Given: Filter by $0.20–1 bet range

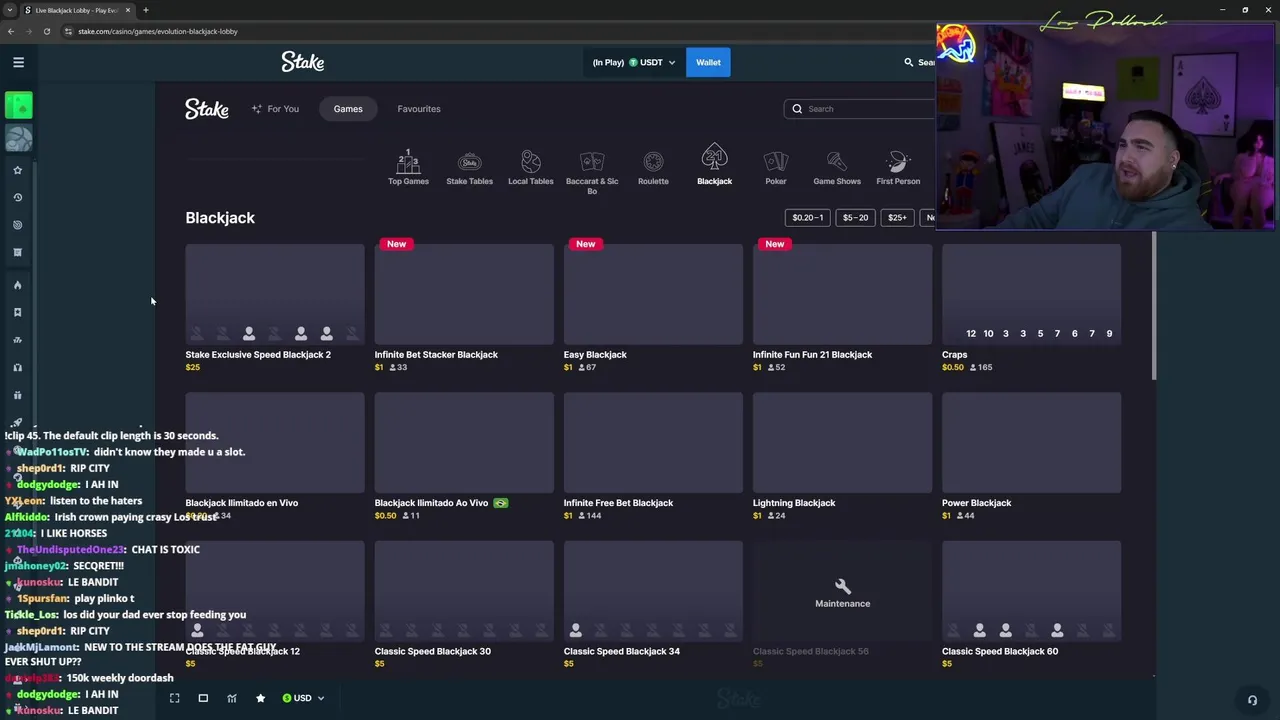Looking at the screenshot, I should pos(807,217).
